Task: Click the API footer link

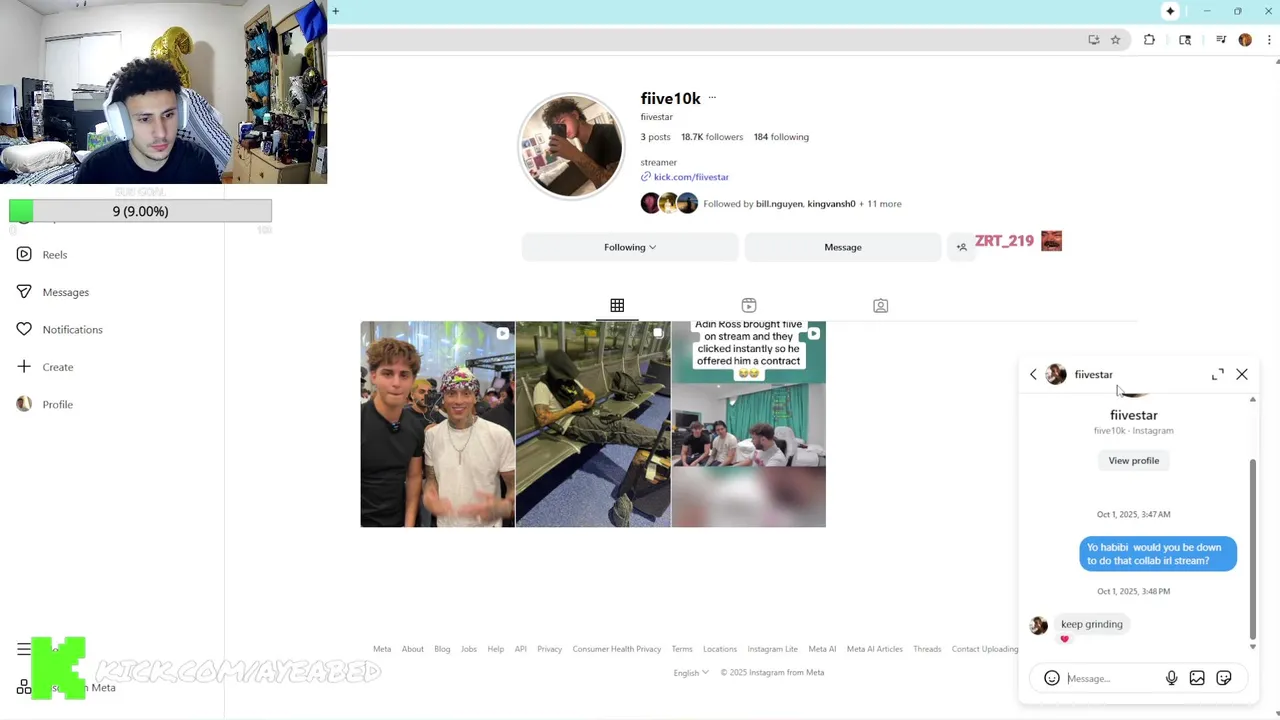Action: coord(521,649)
